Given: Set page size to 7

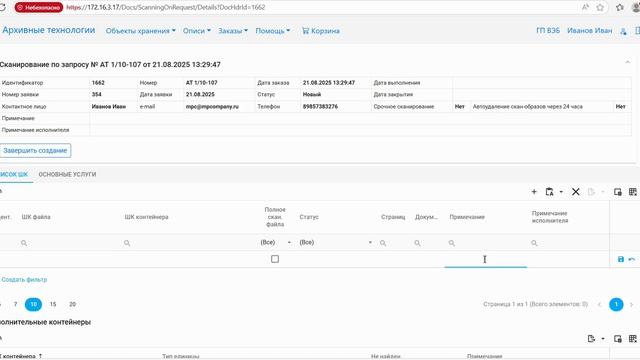Looking at the screenshot, I should (16, 304).
